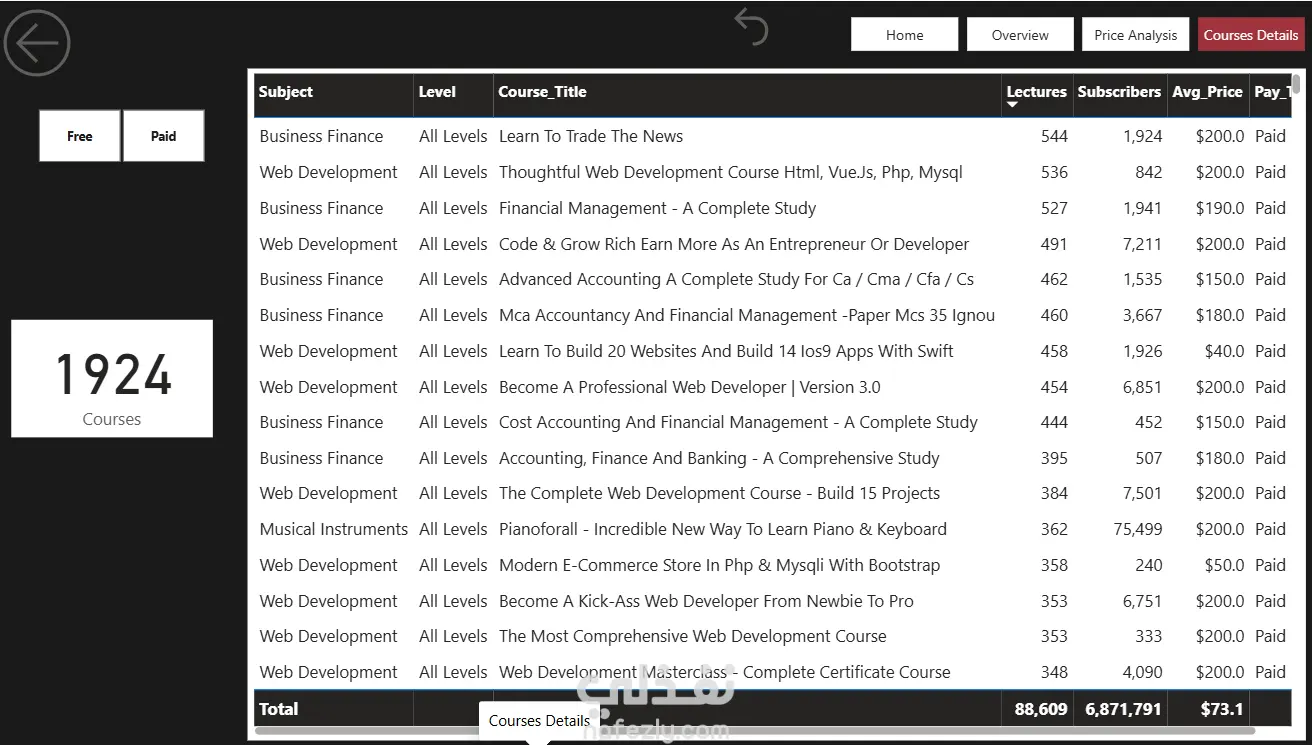This screenshot has height=745, width=1312.
Task: Go to Price Analysis page
Action: pos(1136,34)
